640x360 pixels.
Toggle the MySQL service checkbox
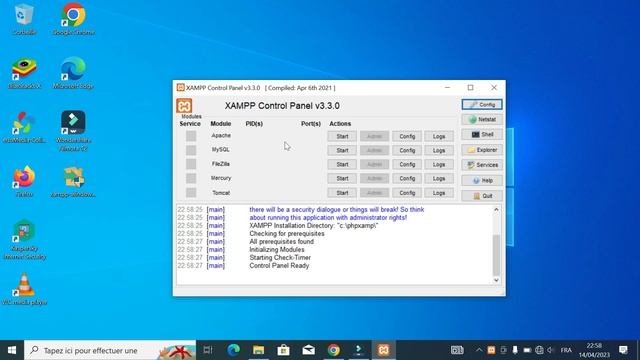coord(191,150)
